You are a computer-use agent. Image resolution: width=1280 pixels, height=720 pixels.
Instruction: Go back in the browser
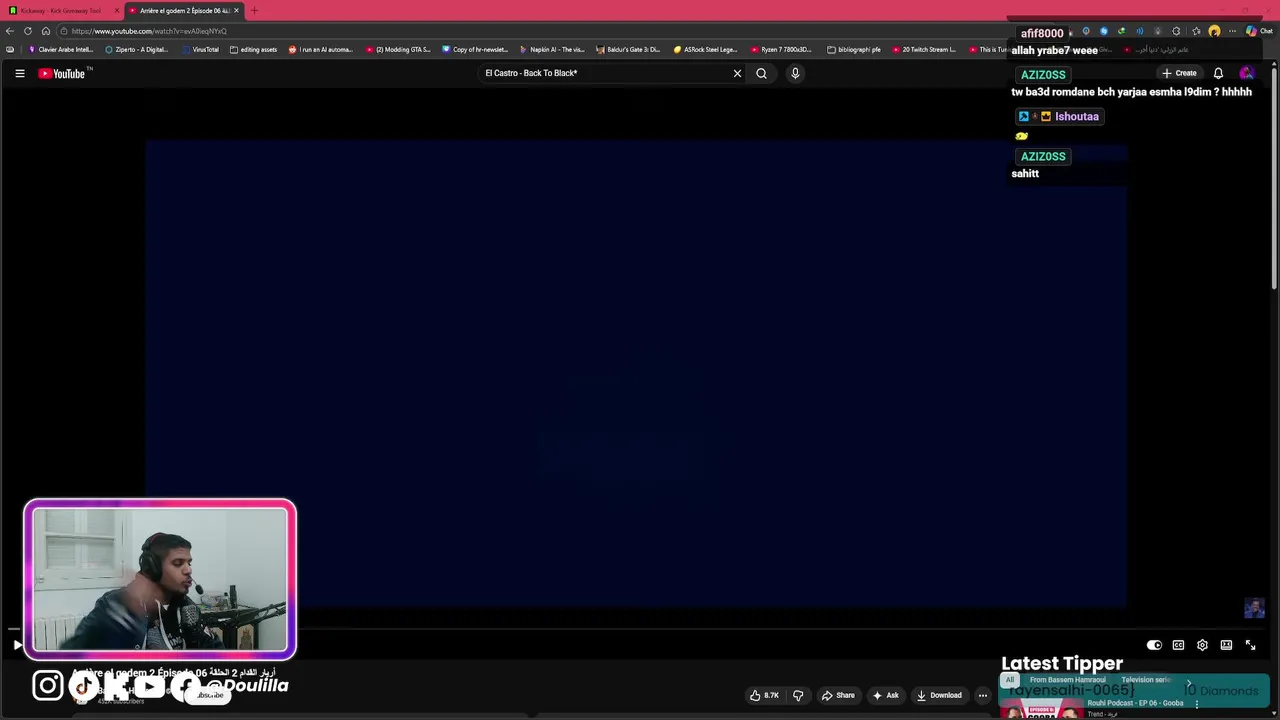point(10,31)
